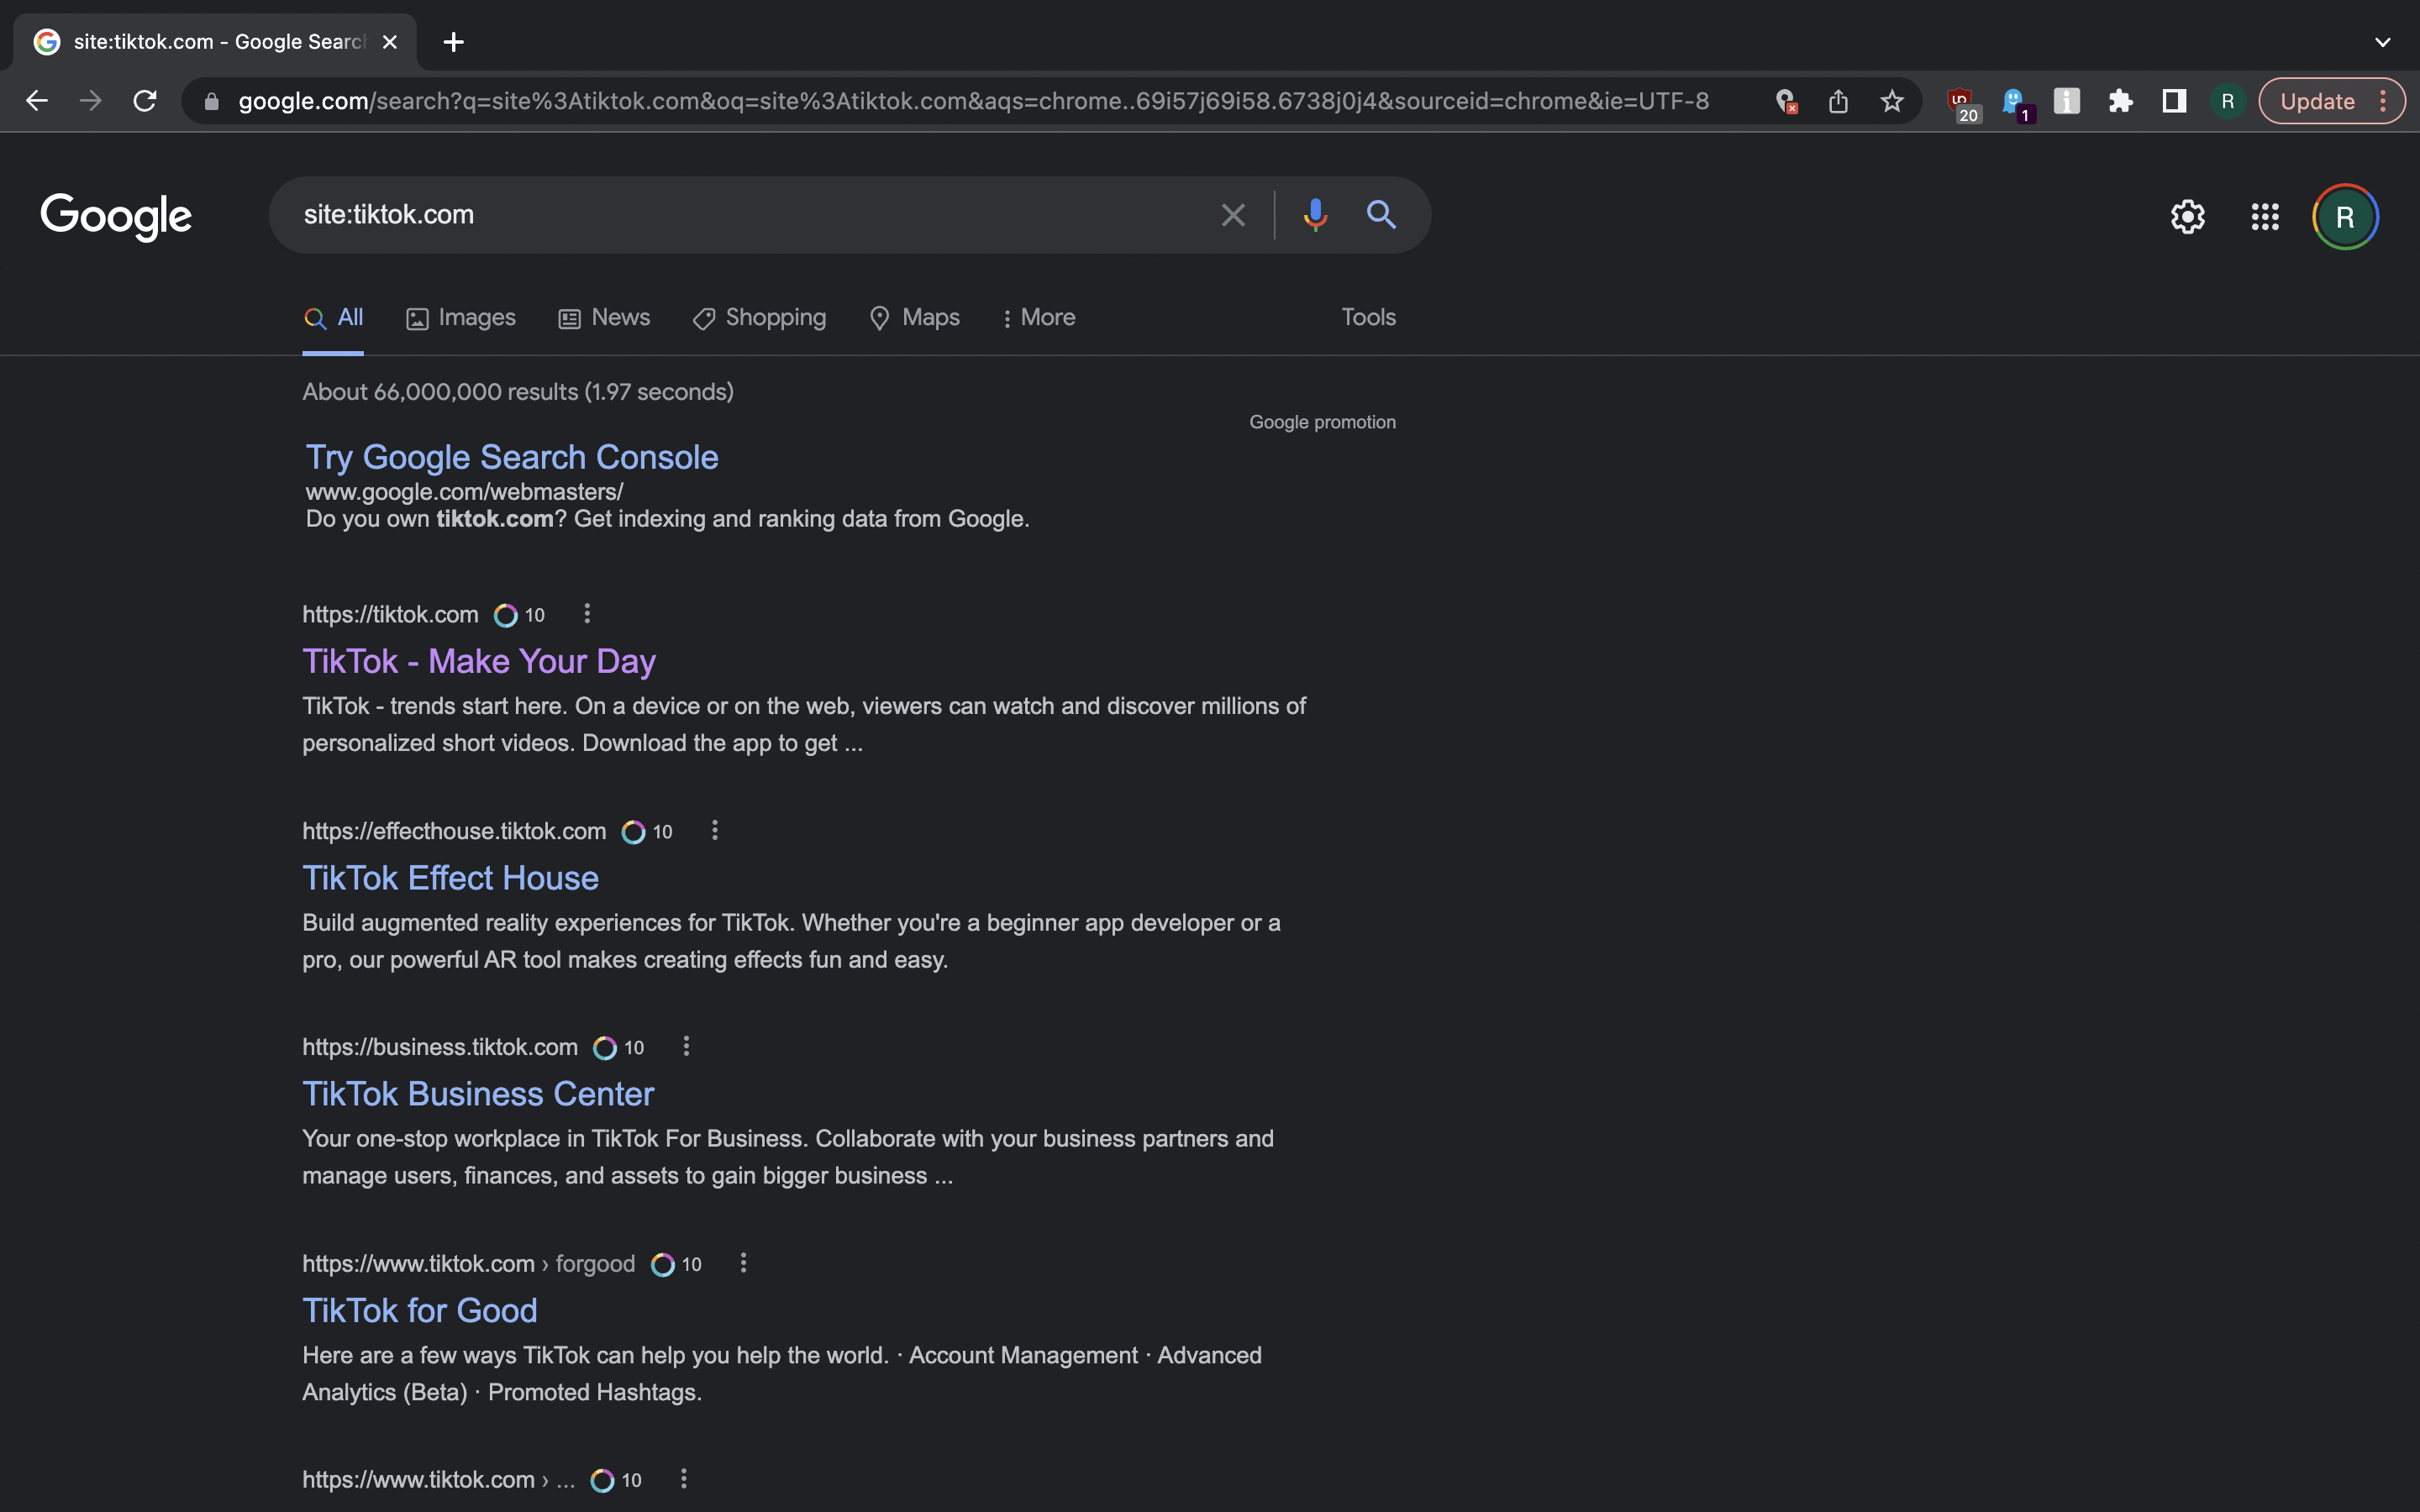This screenshot has height=1512, width=2420.
Task: Clear the search box with X
Action: 1233,215
